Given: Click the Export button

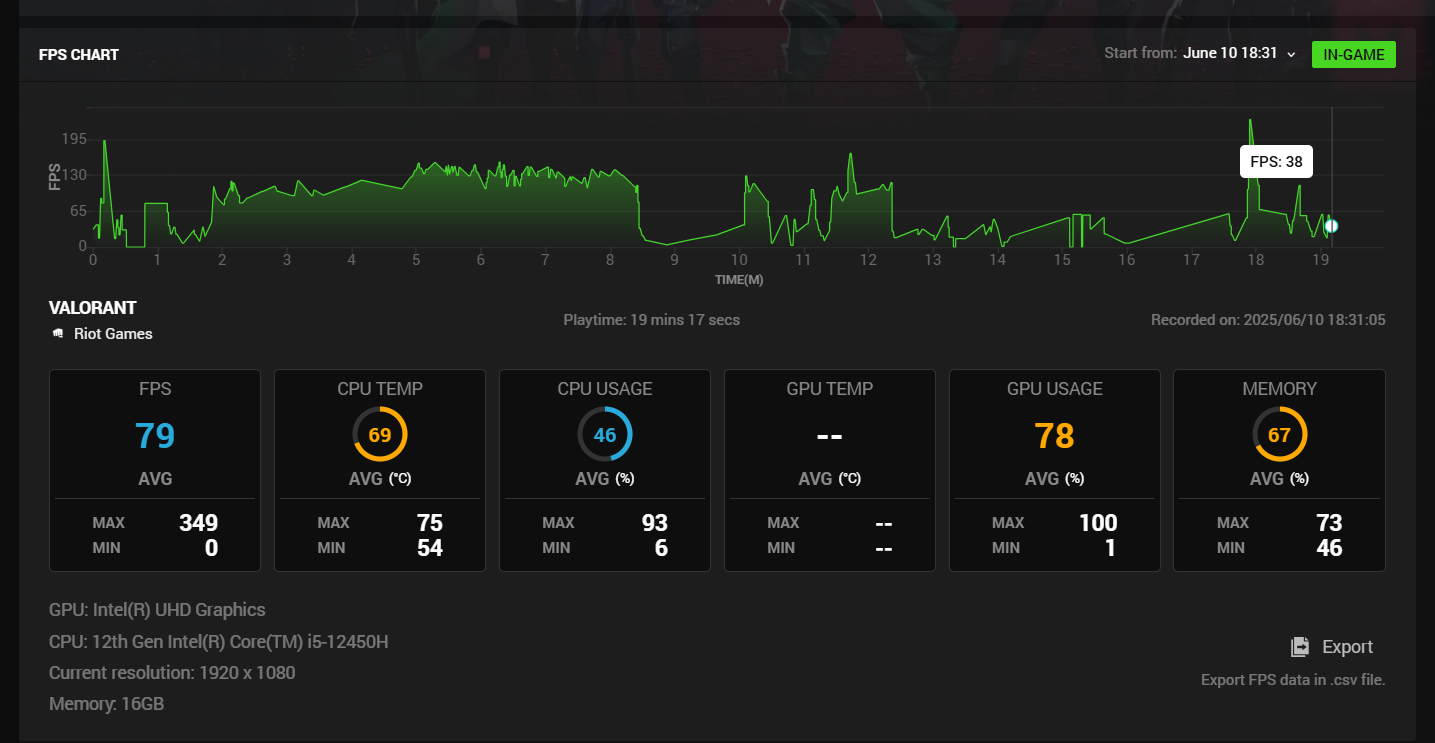Looking at the screenshot, I should click(x=1332, y=647).
